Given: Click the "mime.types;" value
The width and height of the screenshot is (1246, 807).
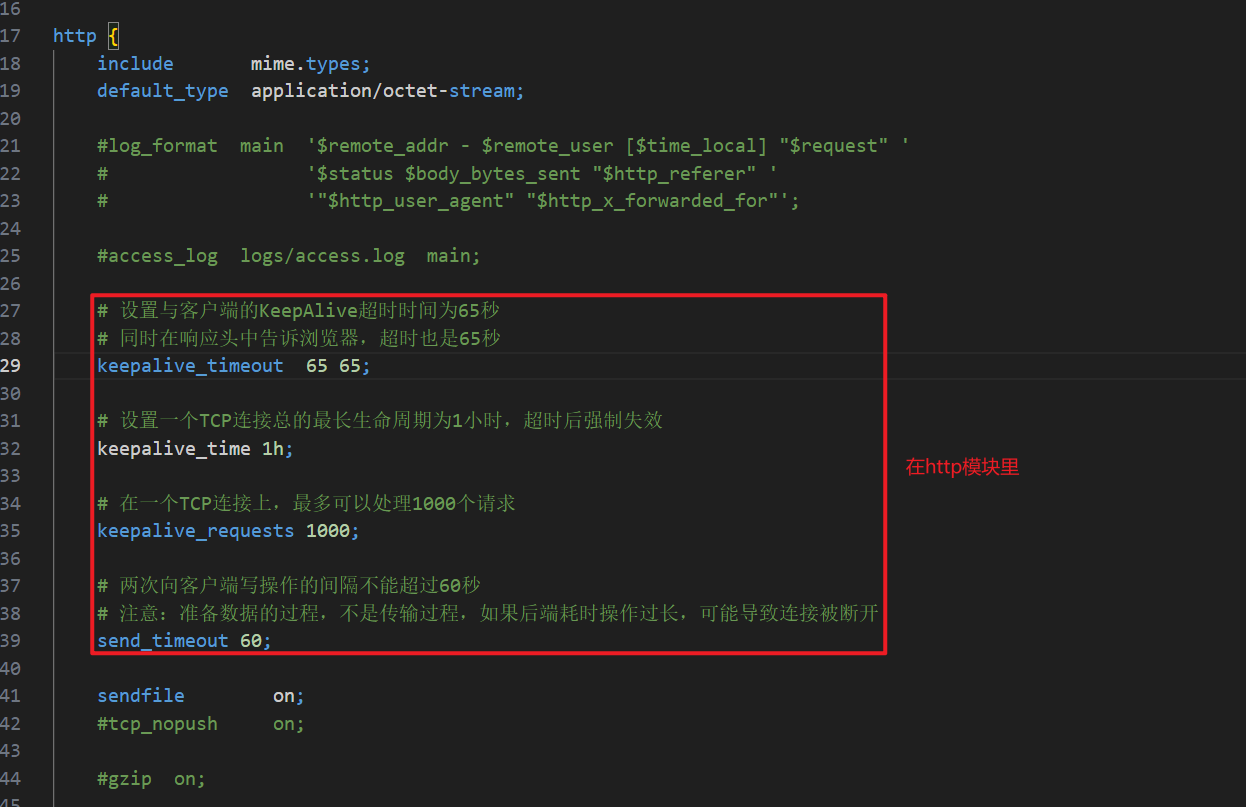Looking at the screenshot, I should click(x=311, y=63).
